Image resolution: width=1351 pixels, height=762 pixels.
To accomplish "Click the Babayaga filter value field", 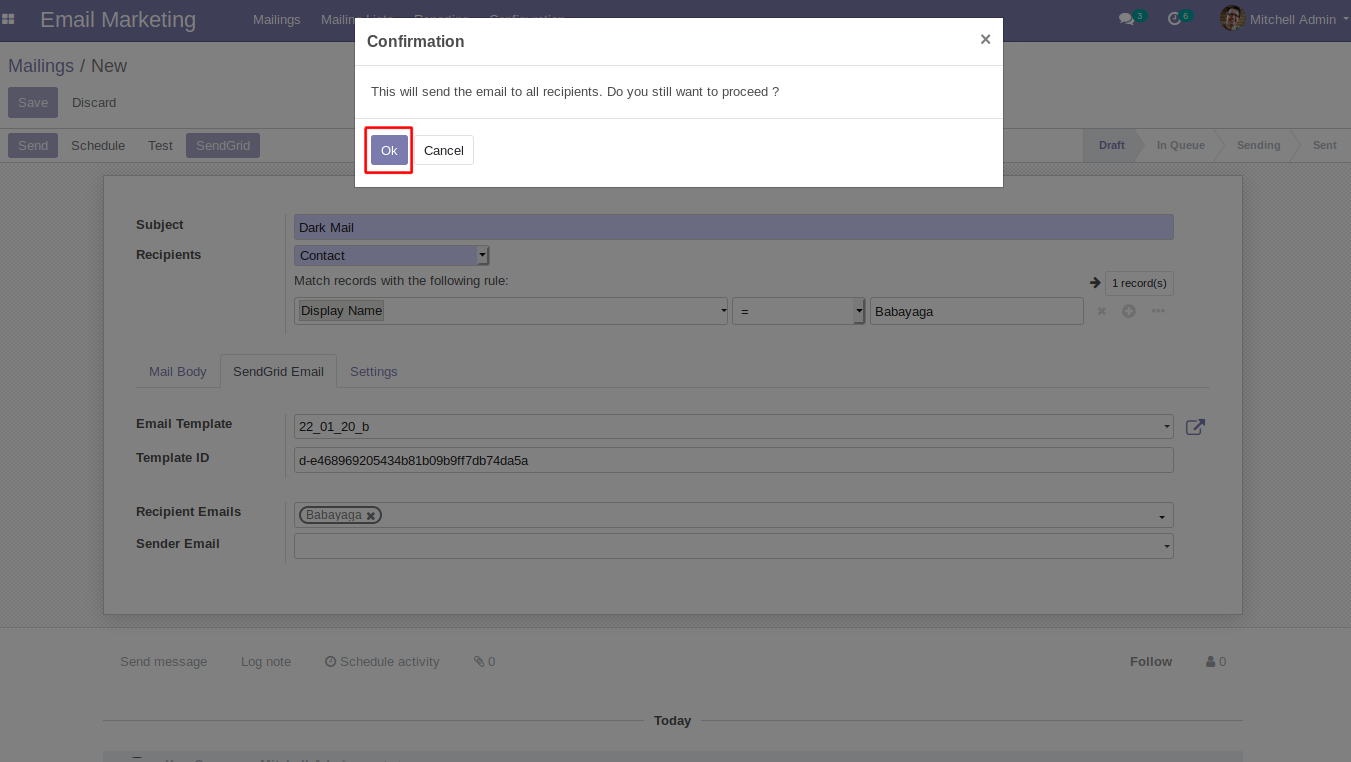I will tap(977, 311).
